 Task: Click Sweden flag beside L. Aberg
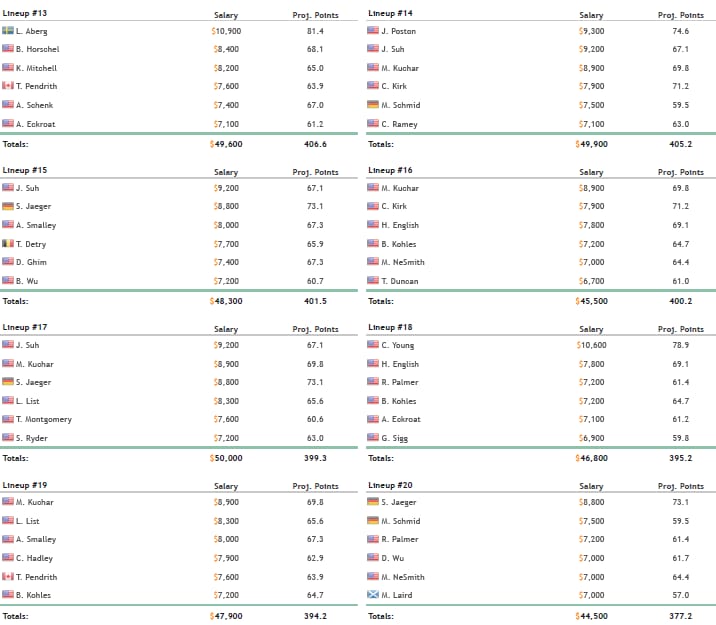[8, 31]
